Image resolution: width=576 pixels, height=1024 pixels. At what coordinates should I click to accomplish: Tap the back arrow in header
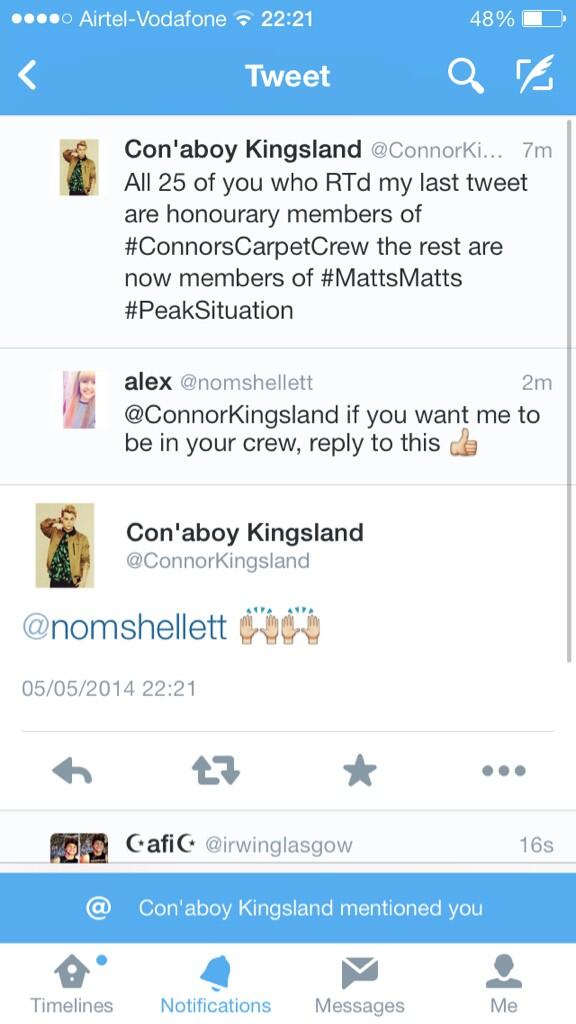click(x=27, y=76)
